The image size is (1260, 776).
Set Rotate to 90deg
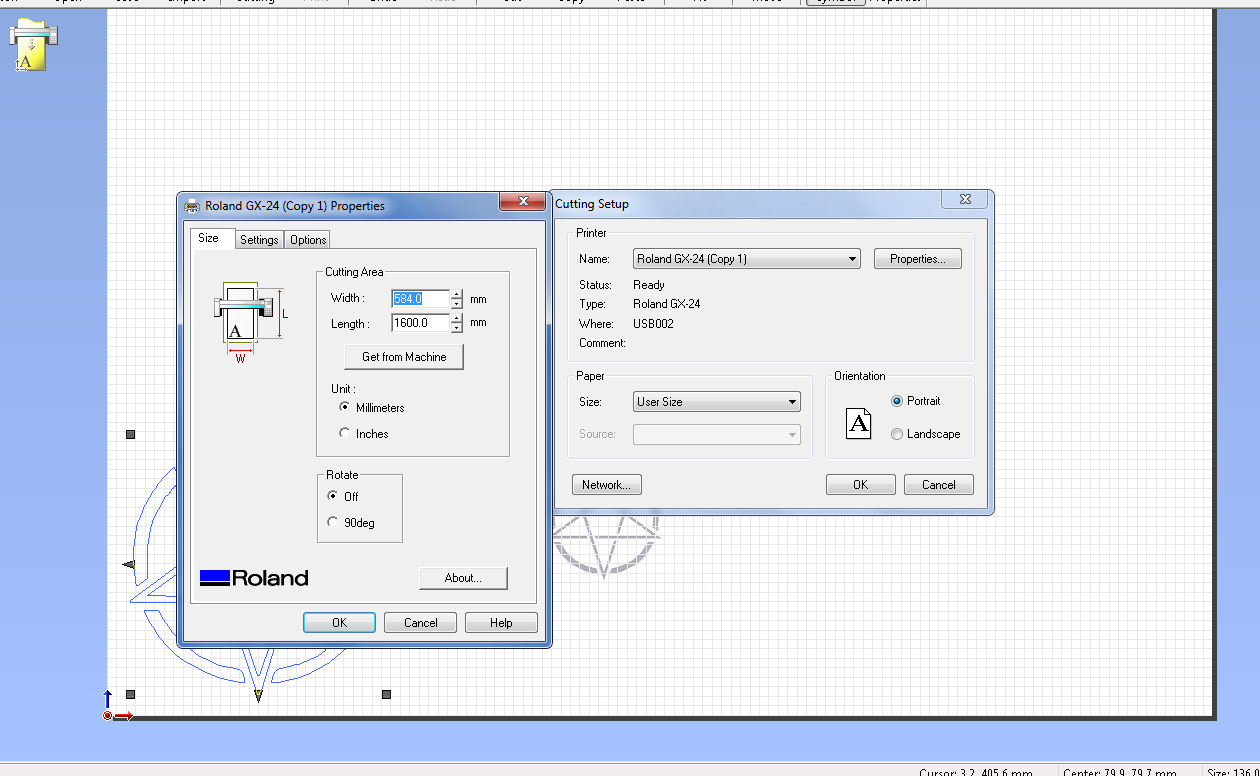point(333,522)
